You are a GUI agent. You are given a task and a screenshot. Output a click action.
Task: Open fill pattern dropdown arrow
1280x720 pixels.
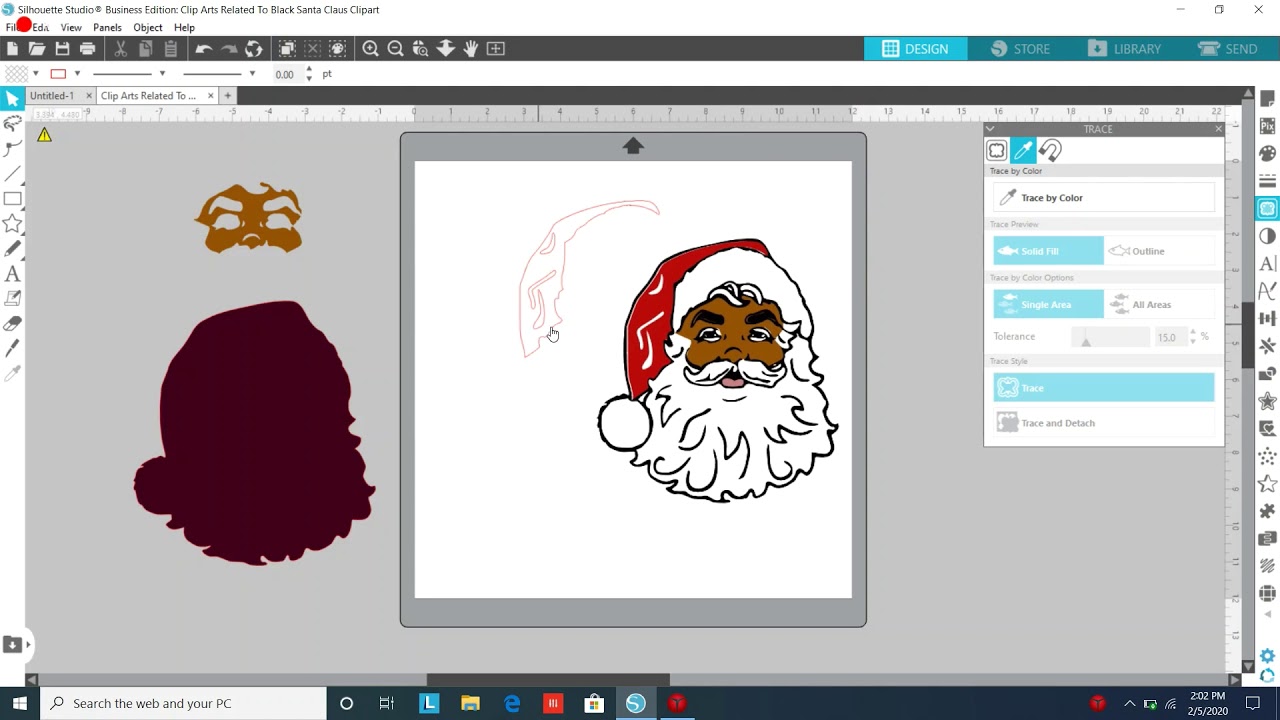tap(36, 73)
